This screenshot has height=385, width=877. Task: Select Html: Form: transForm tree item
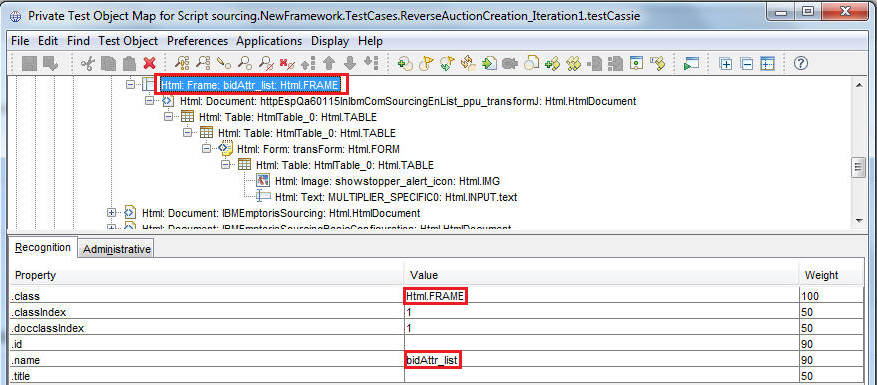click(x=318, y=149)
